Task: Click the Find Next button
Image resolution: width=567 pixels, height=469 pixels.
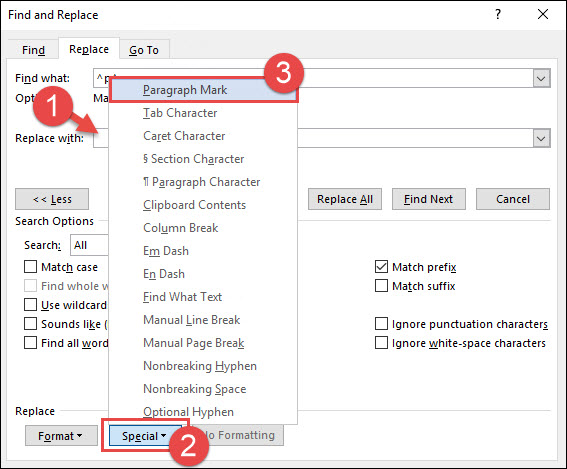Action: coord(429,199)
